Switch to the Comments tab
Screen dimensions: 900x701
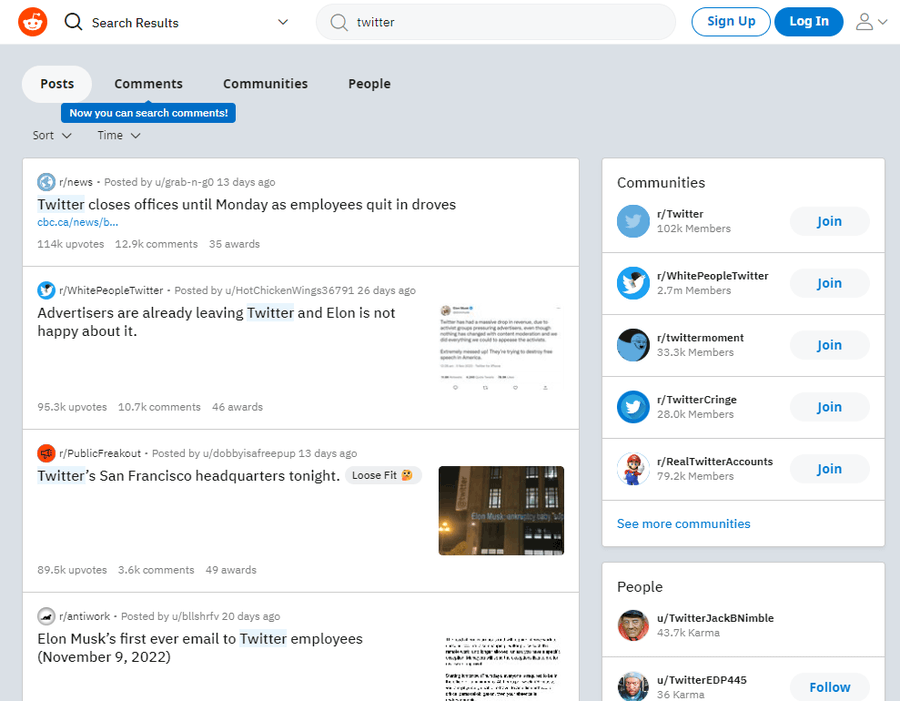[148, 84]
